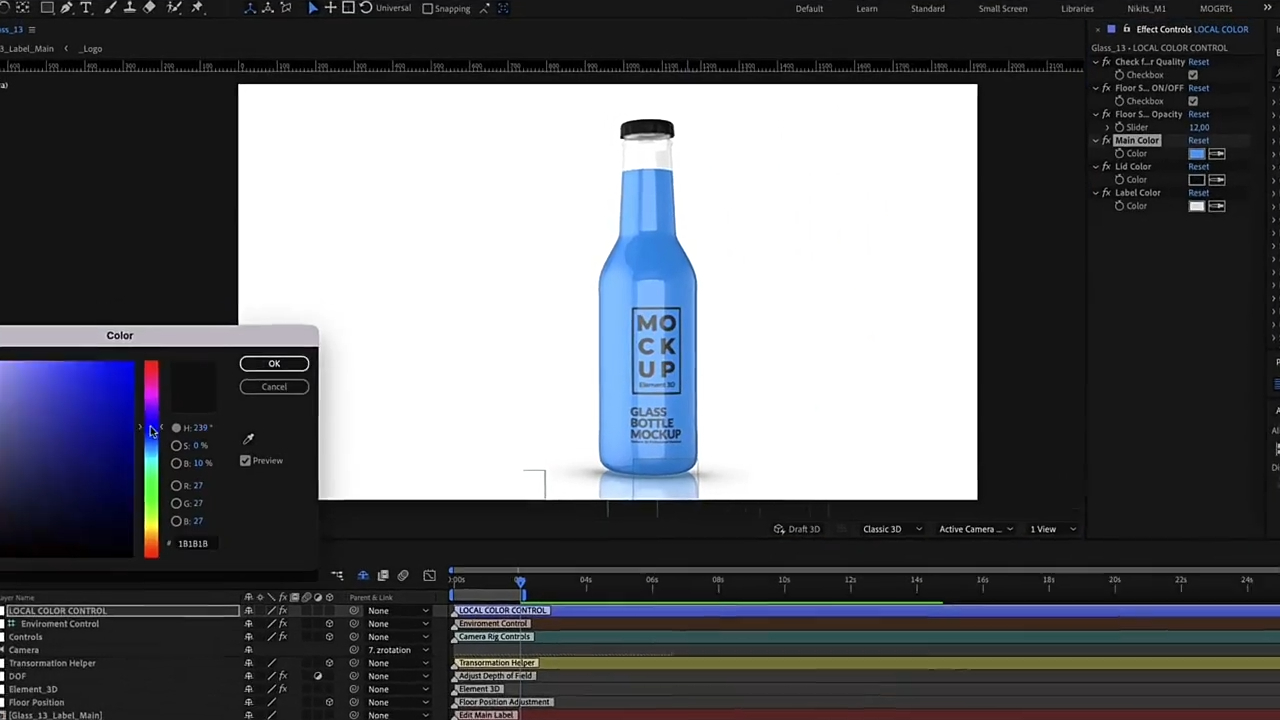Click the white Label Color swatch
Image resolution: width=1280 pixels, height=720 pixels.
[x=1196, y=206]
